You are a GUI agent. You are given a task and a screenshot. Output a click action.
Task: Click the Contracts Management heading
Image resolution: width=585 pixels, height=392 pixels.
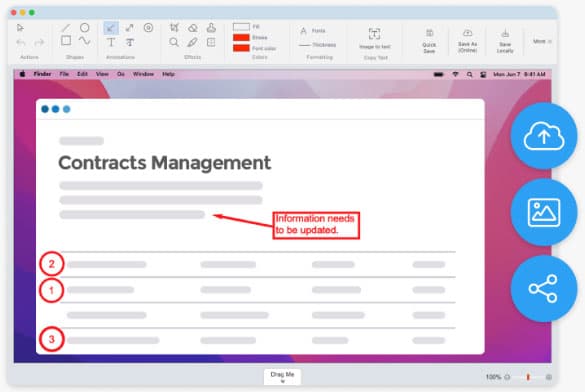tap(165, 163)
